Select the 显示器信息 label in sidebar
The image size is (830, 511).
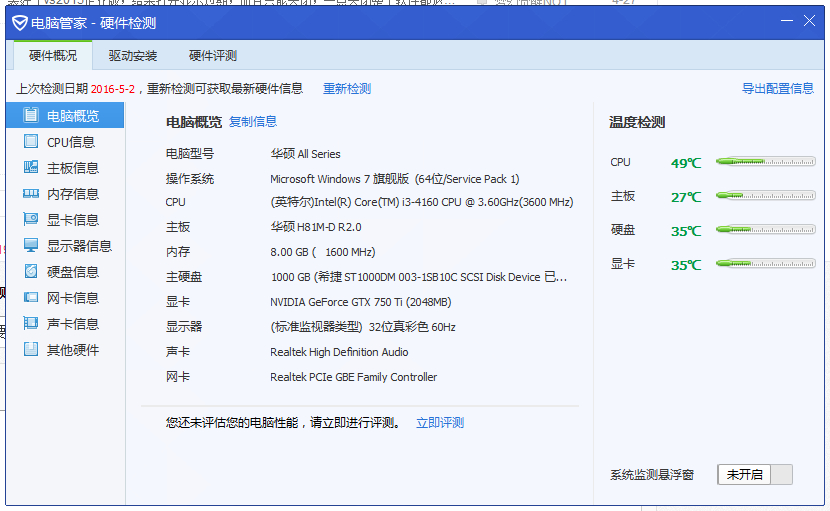[x=79, y=246]
